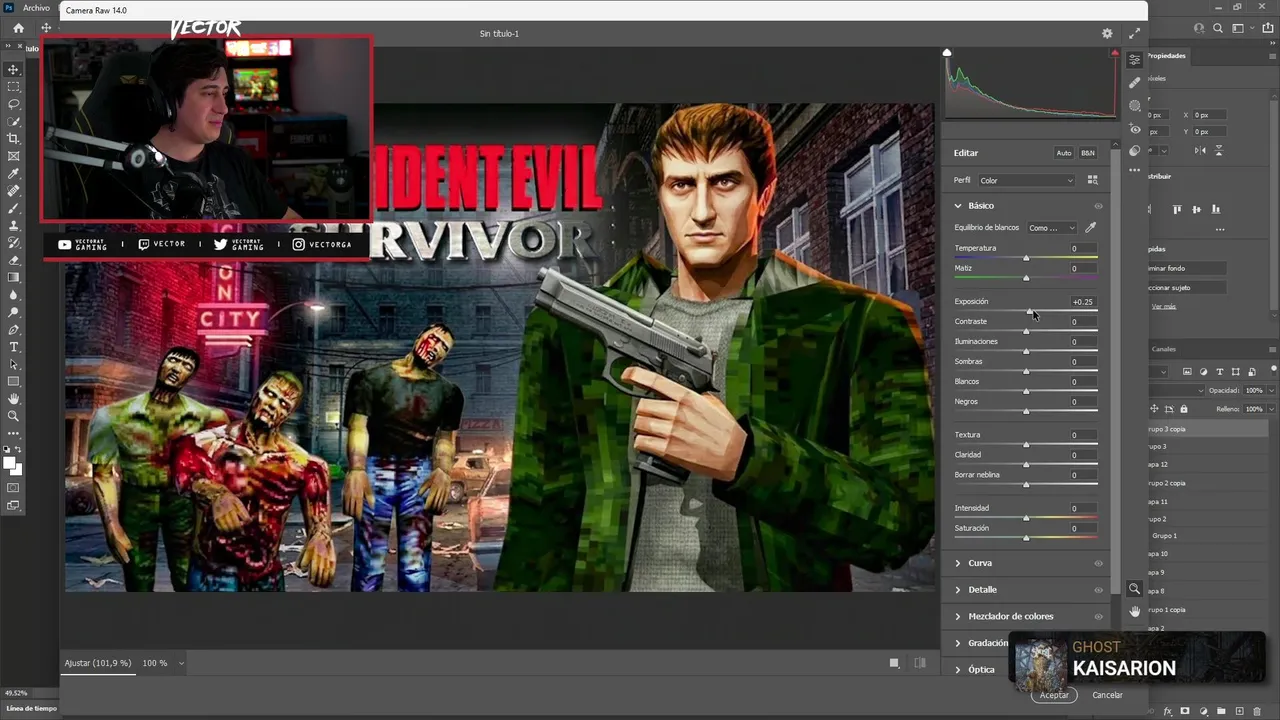Select Camera Raw zoom magnifier tool
This screenshot has width=1280, height=720.
[1134, 589]
